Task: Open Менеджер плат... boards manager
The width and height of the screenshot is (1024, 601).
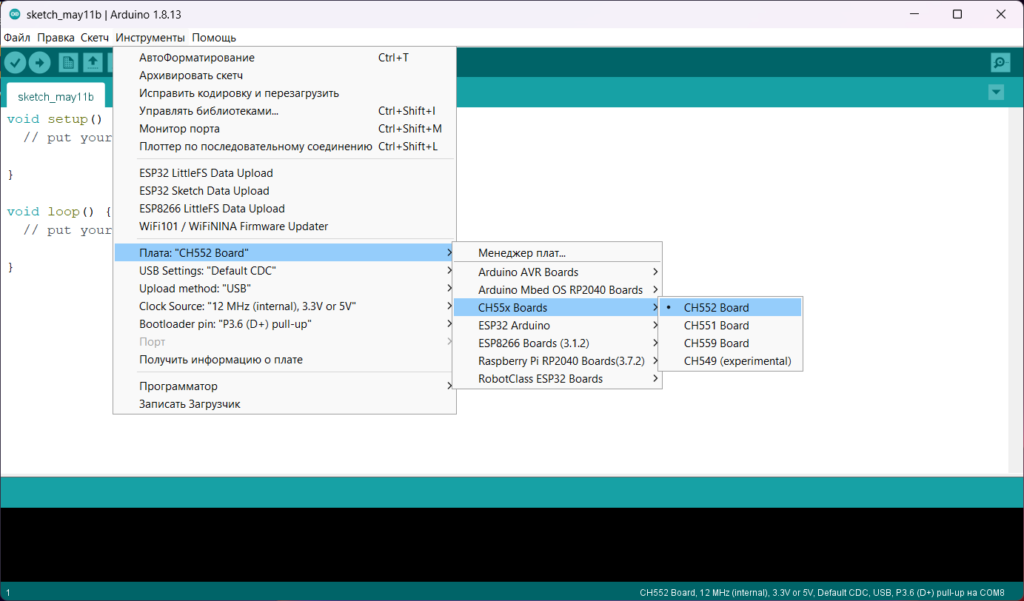Action: click(x=522, y=253)
